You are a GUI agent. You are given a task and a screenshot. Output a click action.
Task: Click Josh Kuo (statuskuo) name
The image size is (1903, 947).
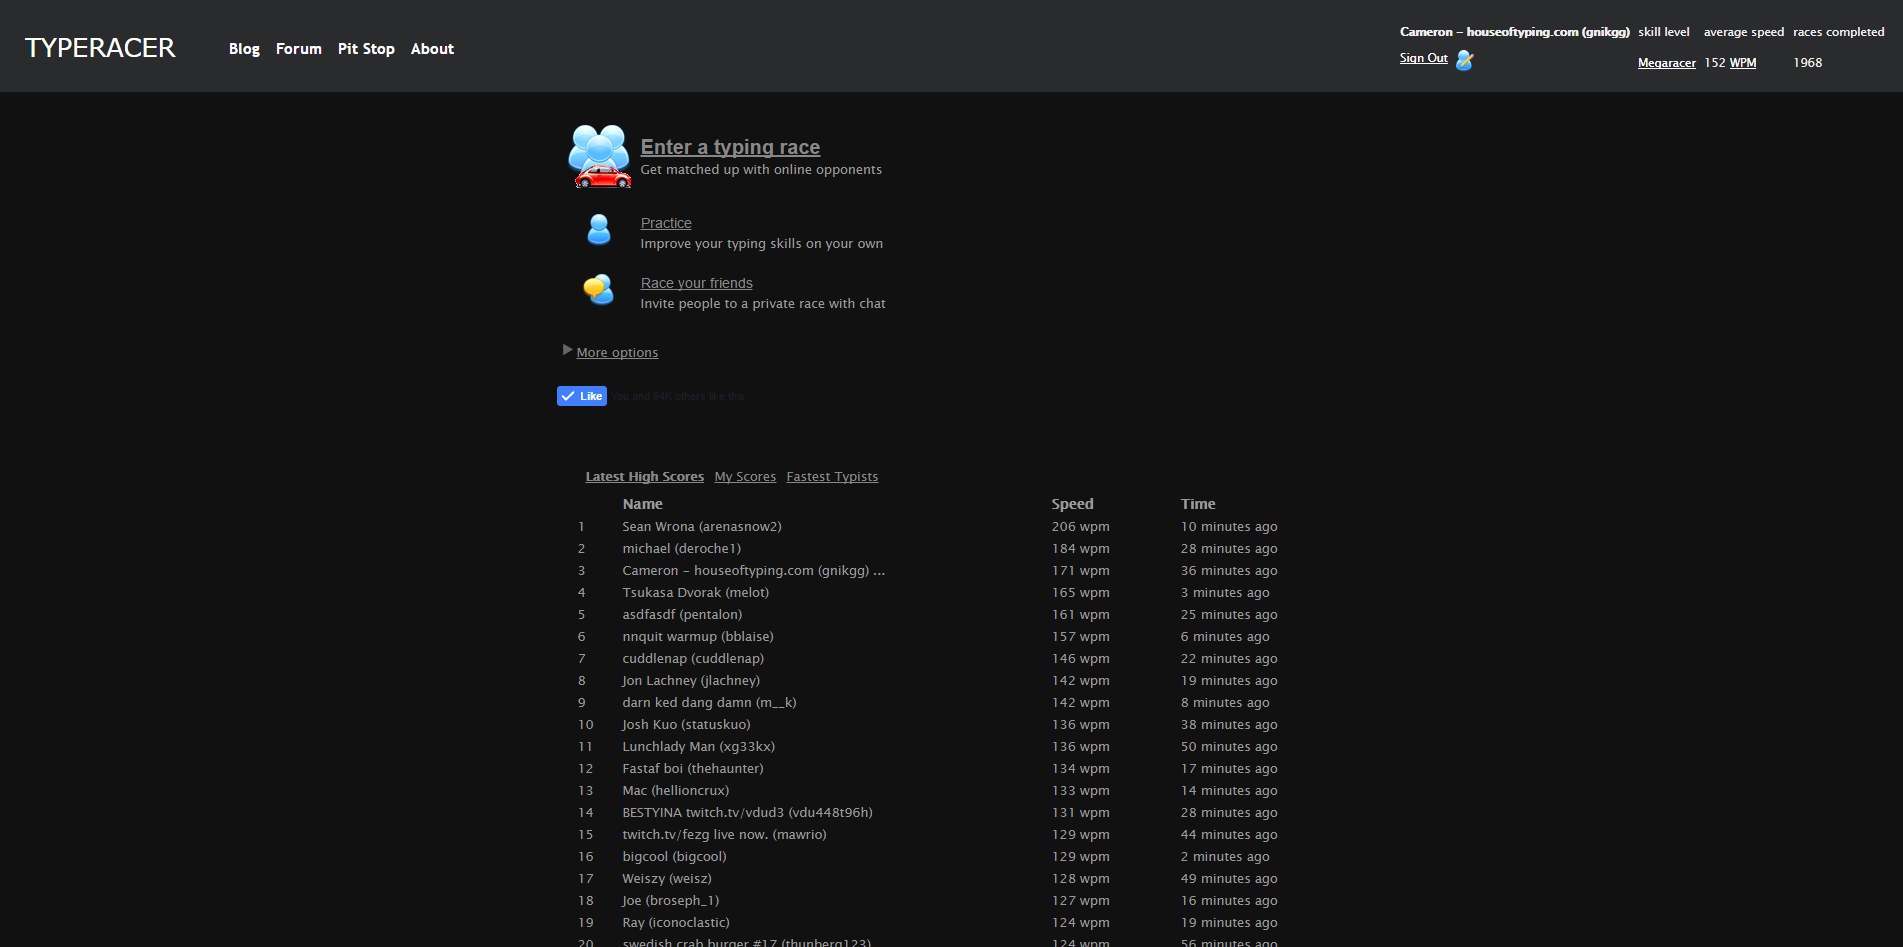[x=686, y=725]
